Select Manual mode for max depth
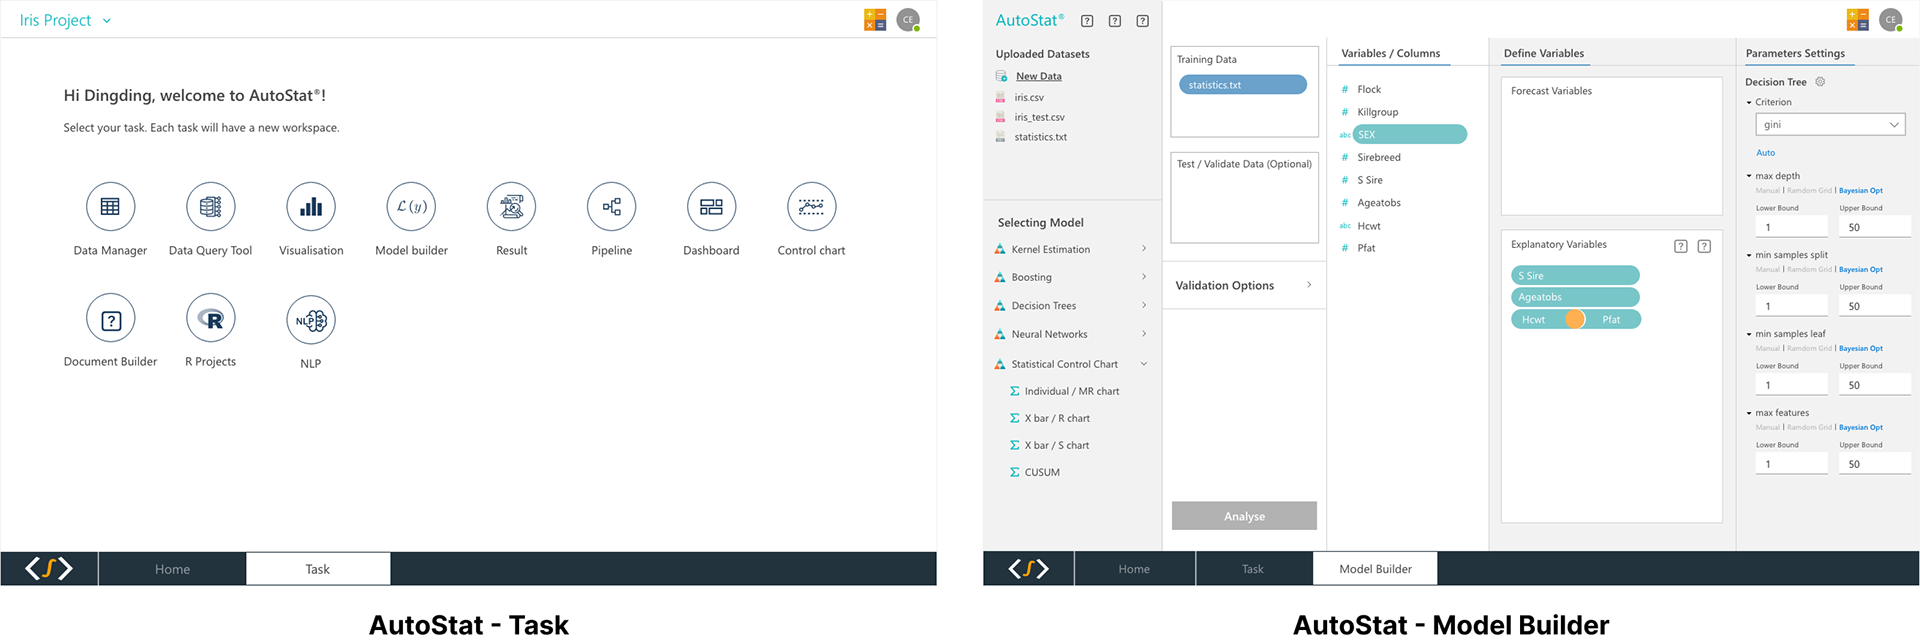Screen dimensions: 1920x641 1767,190
